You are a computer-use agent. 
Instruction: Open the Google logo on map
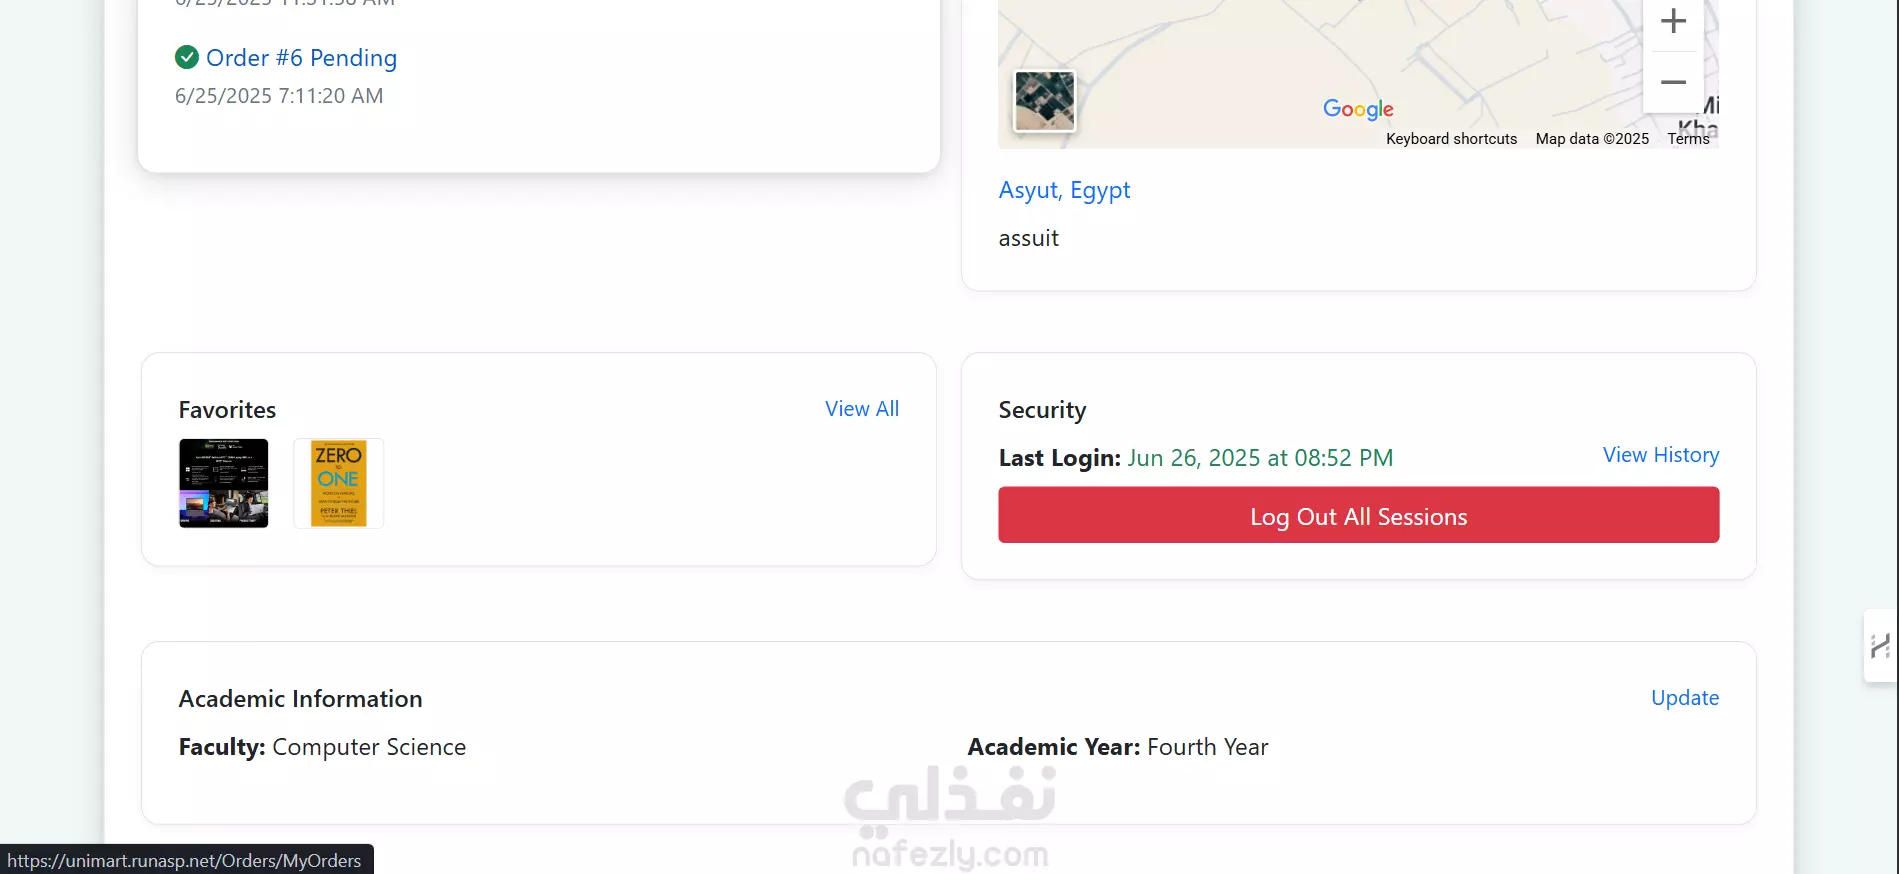click(x=1358, y=109)
